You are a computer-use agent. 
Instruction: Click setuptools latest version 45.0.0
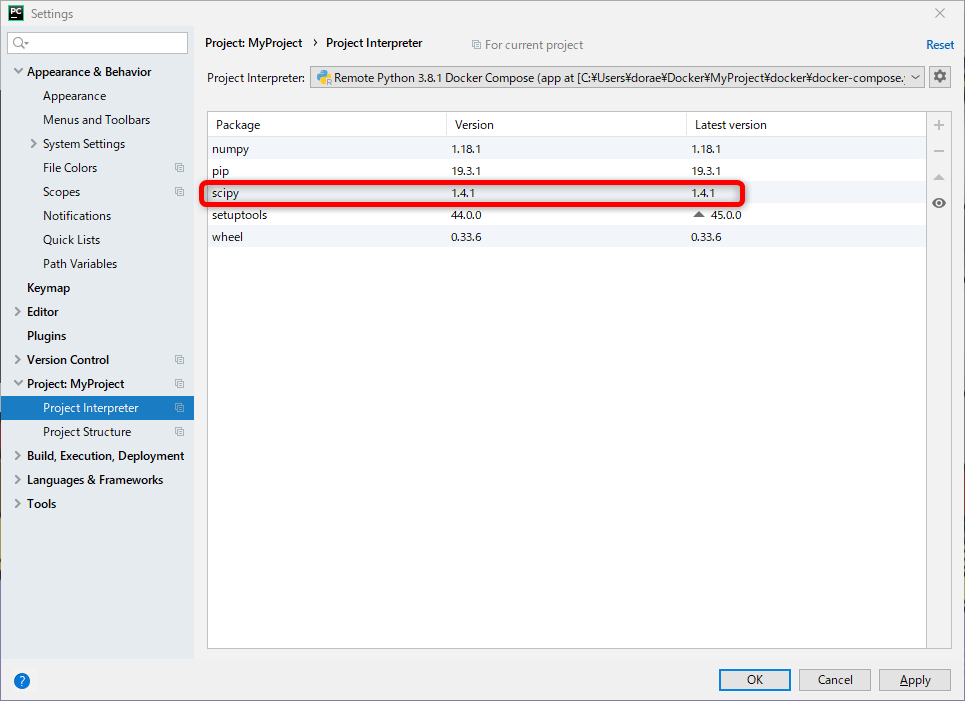(726, 215)
